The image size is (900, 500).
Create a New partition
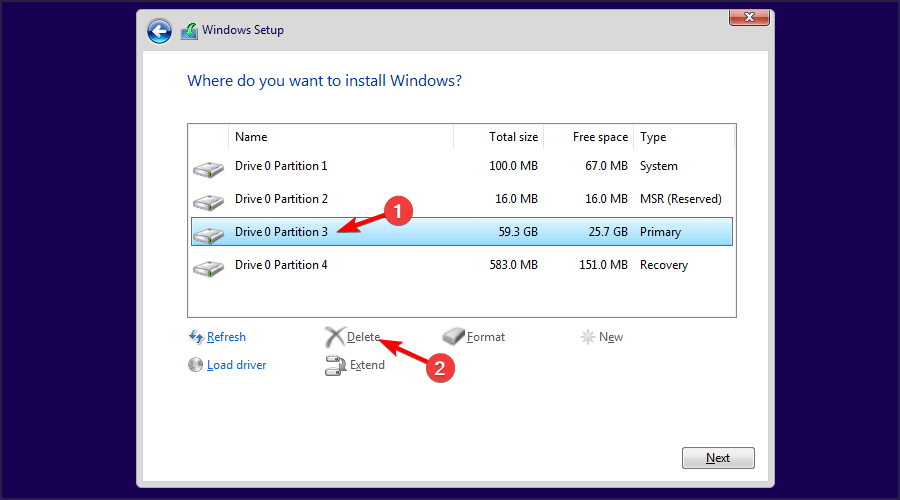611,337
